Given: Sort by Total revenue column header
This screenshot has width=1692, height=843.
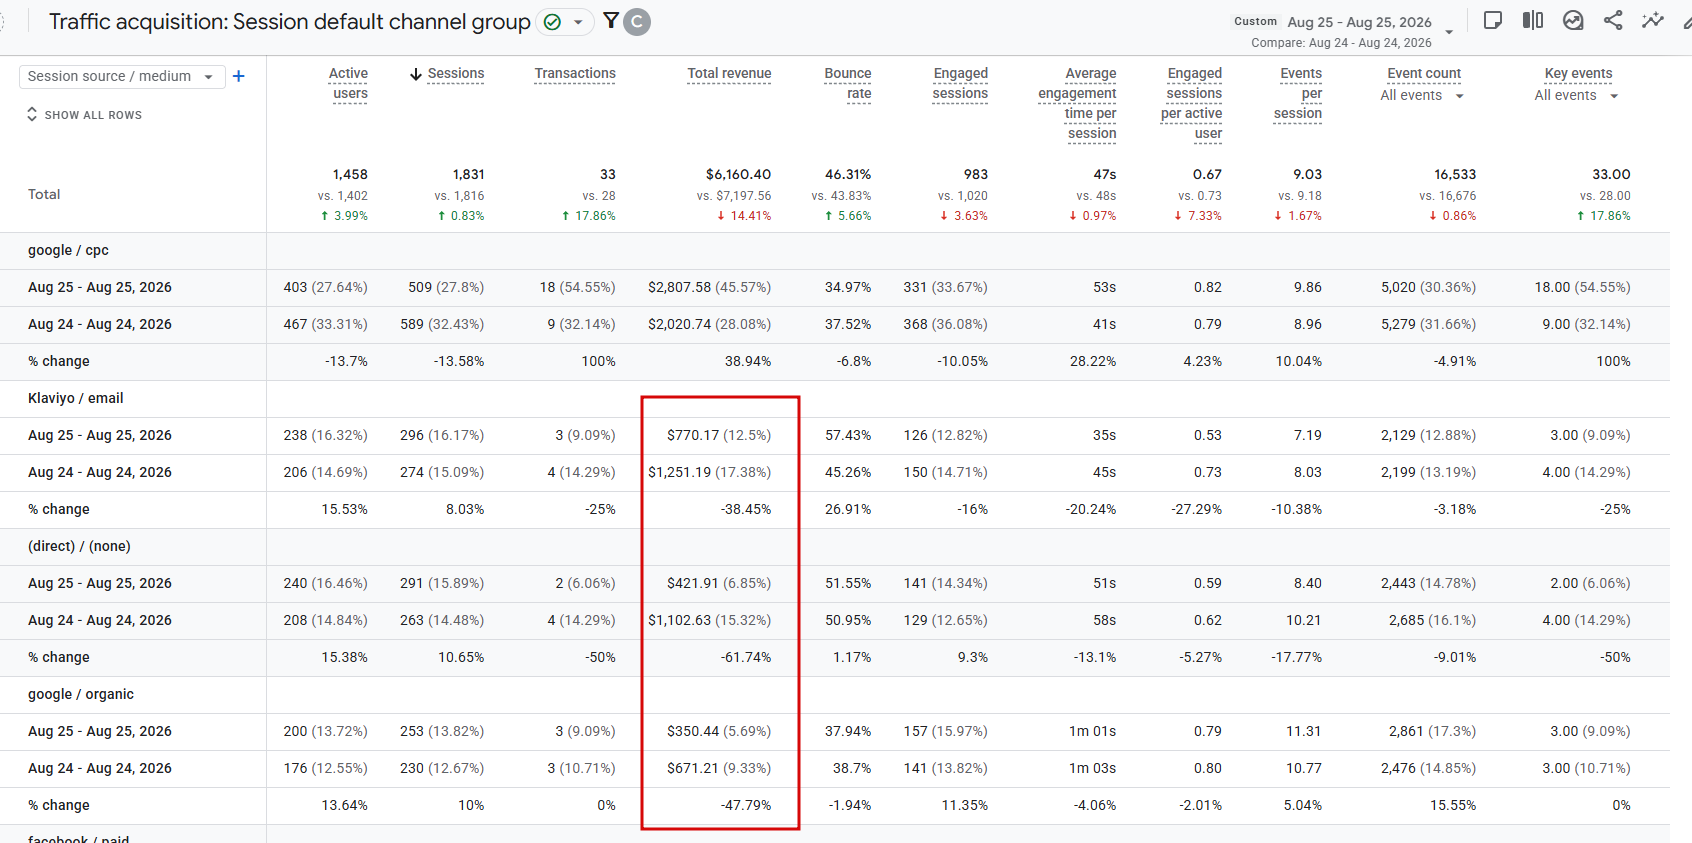Looking at the screenshot, I should click(729, 74).
